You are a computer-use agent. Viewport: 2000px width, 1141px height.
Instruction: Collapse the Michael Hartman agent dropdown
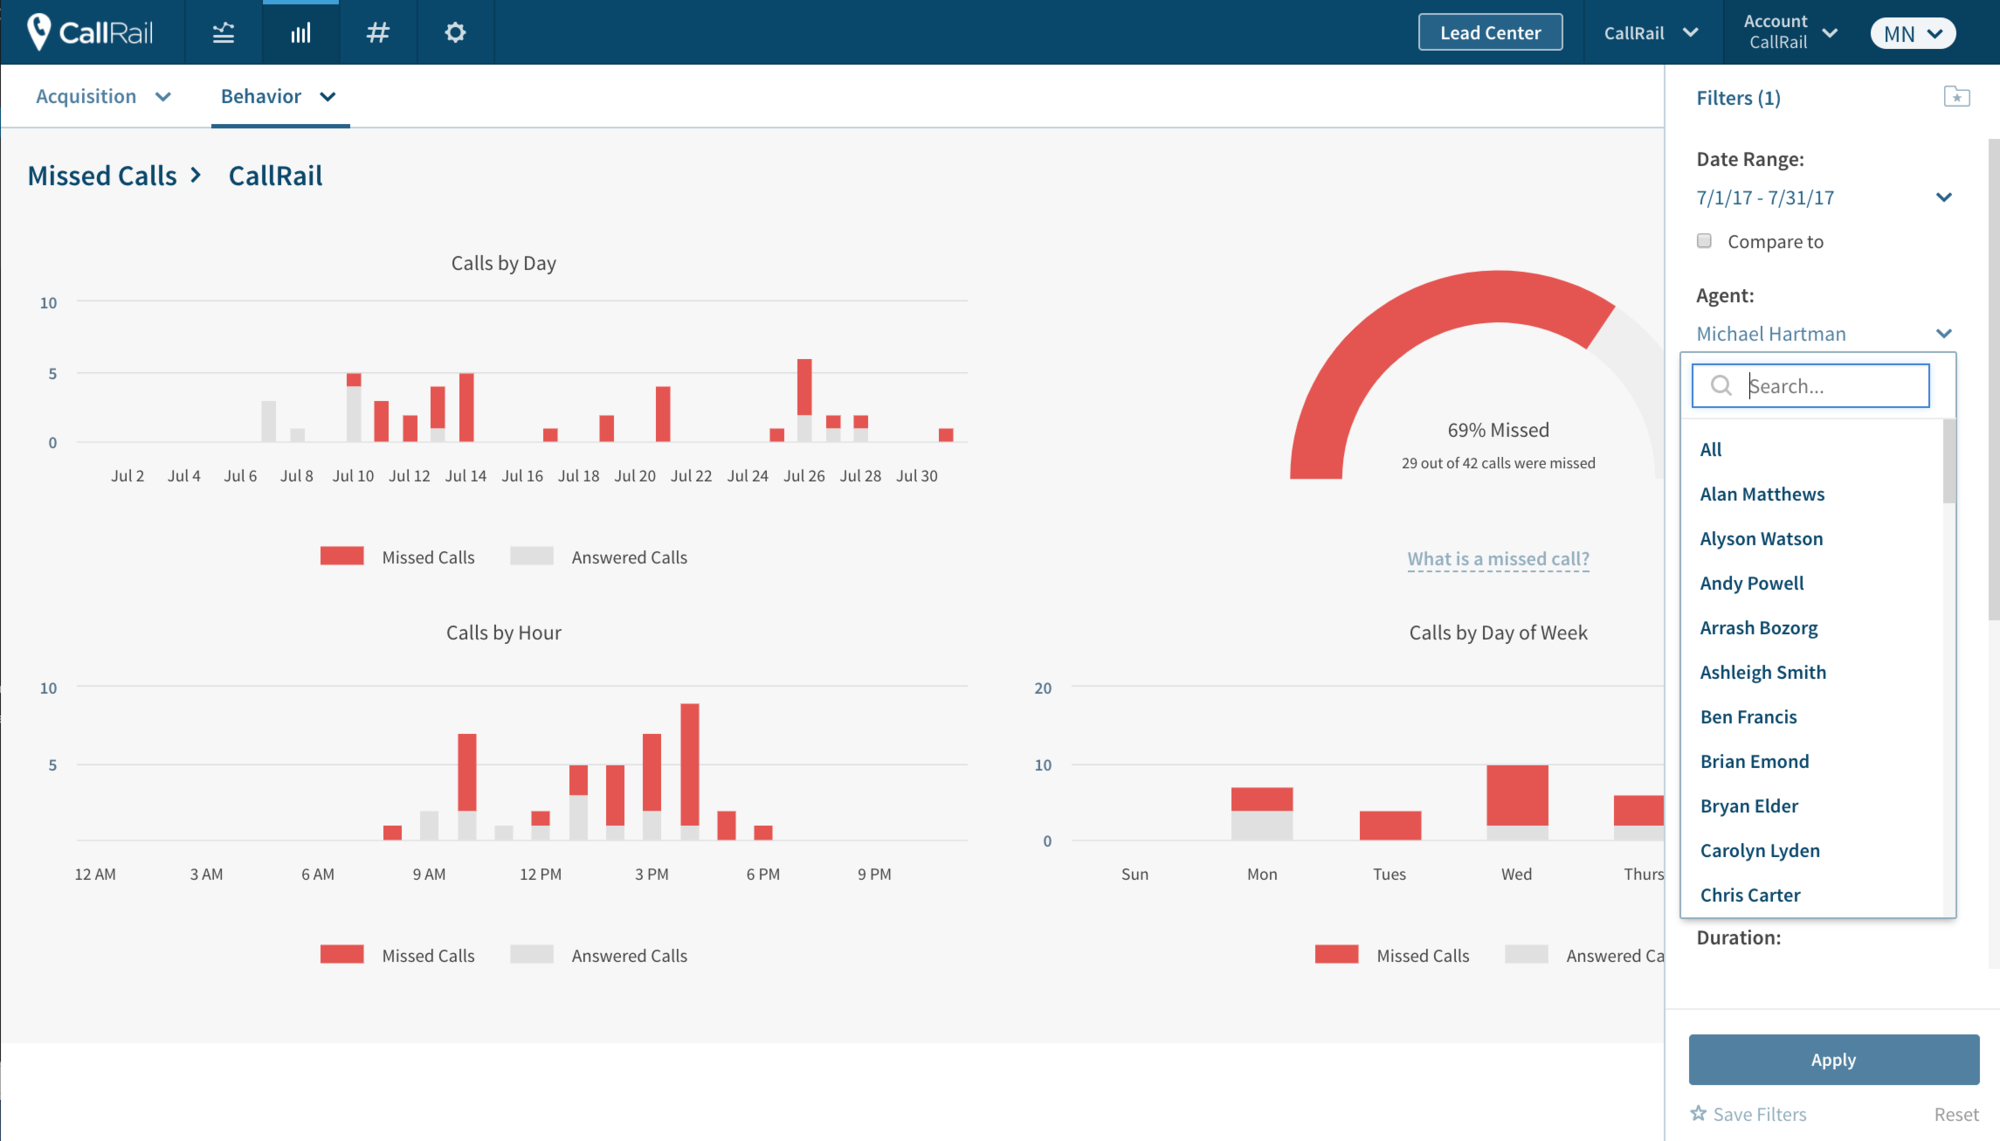coord(1944,333)
